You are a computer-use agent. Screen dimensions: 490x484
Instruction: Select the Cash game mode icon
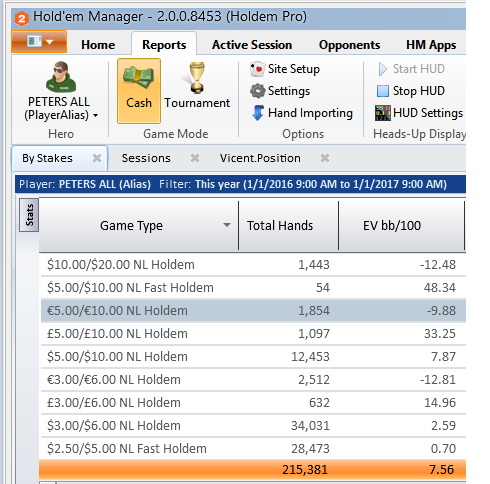(x=139, y=77)
